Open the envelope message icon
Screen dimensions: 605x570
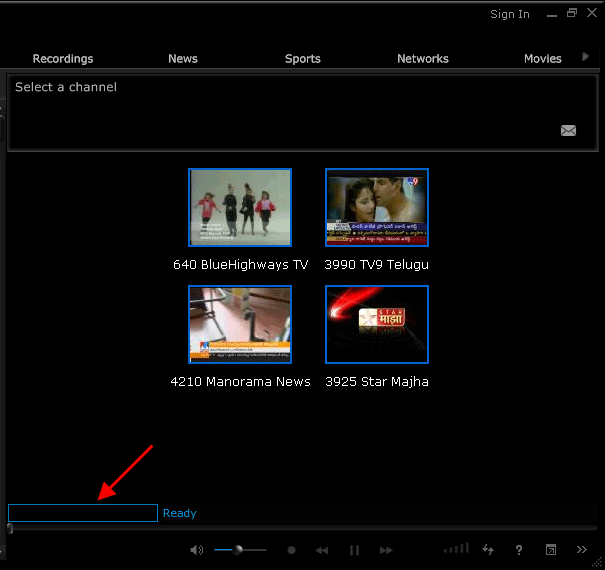pyautogui.click(x=568, y=130)
